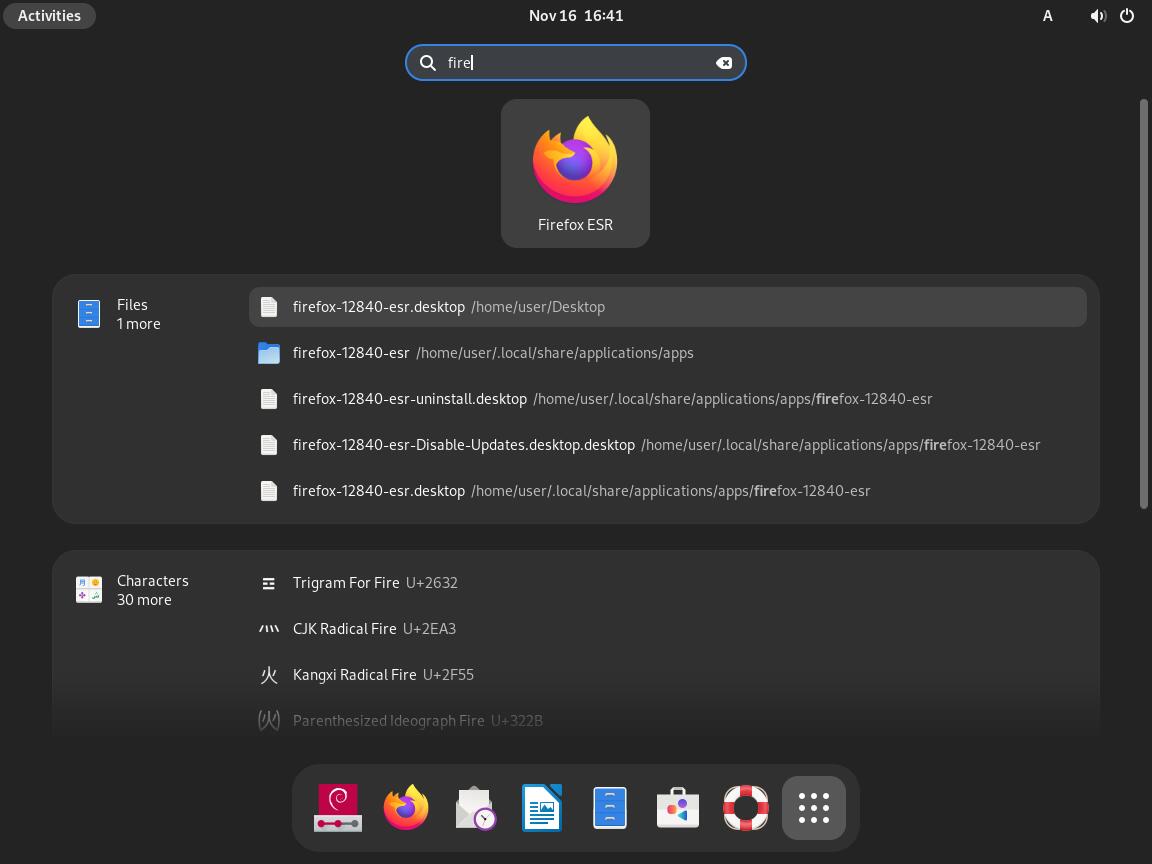This screenshot has height=864, width=1152.
Task: Focus the search field containing 'fire'
Action: point(575,62)
